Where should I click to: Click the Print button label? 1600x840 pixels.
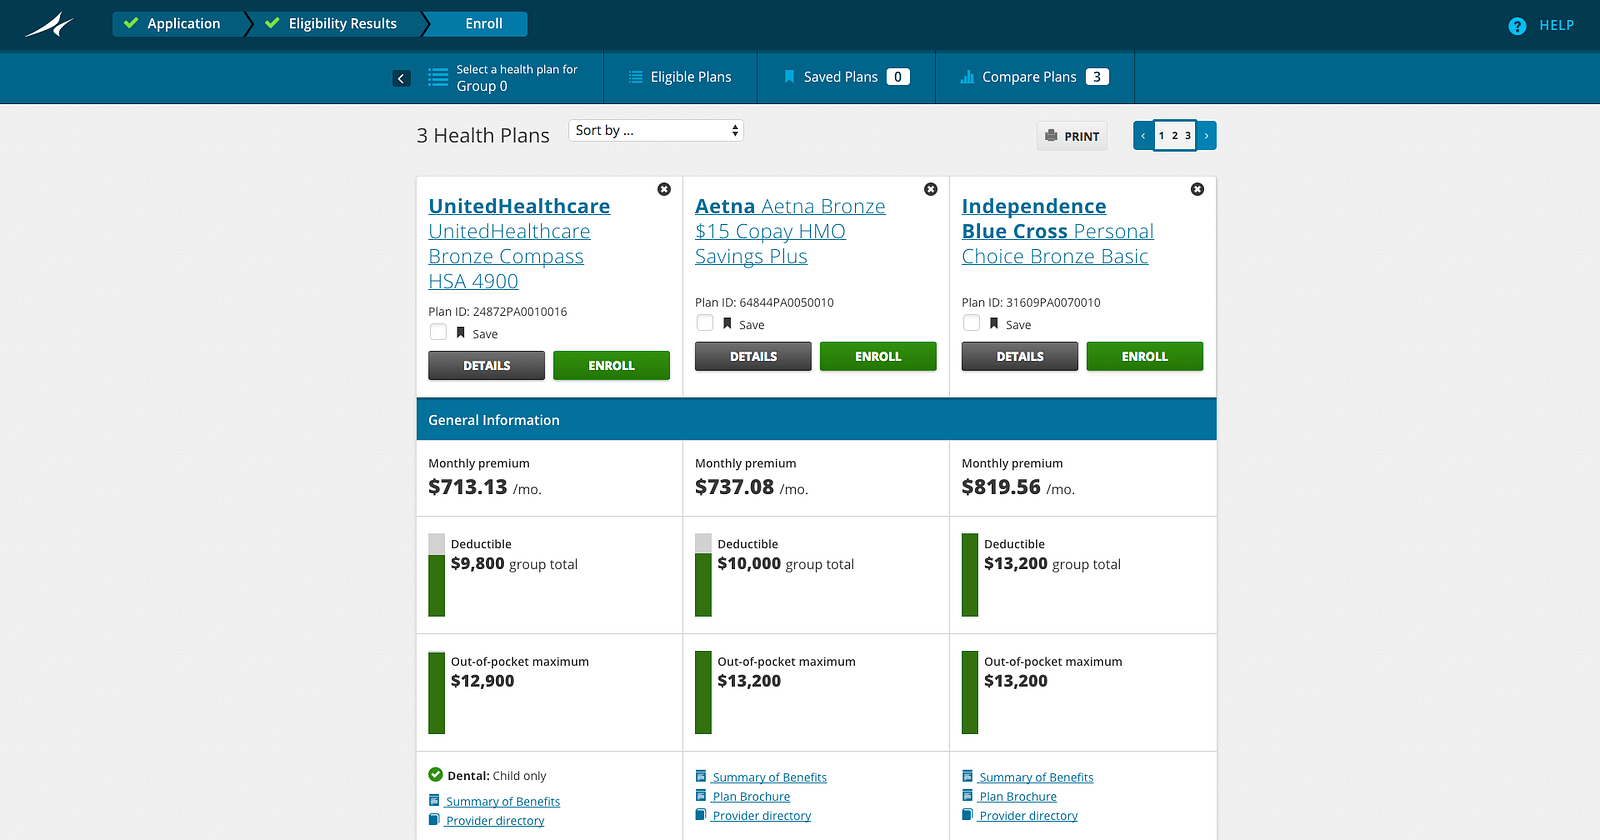[1082, 136]
